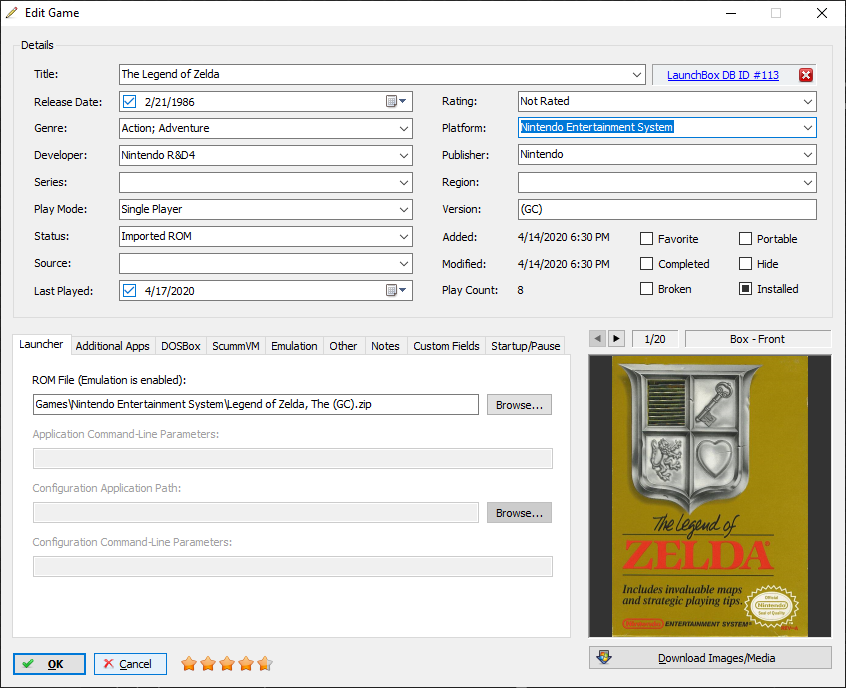
Task: Open the Notes tab
Action: point(385,346)
